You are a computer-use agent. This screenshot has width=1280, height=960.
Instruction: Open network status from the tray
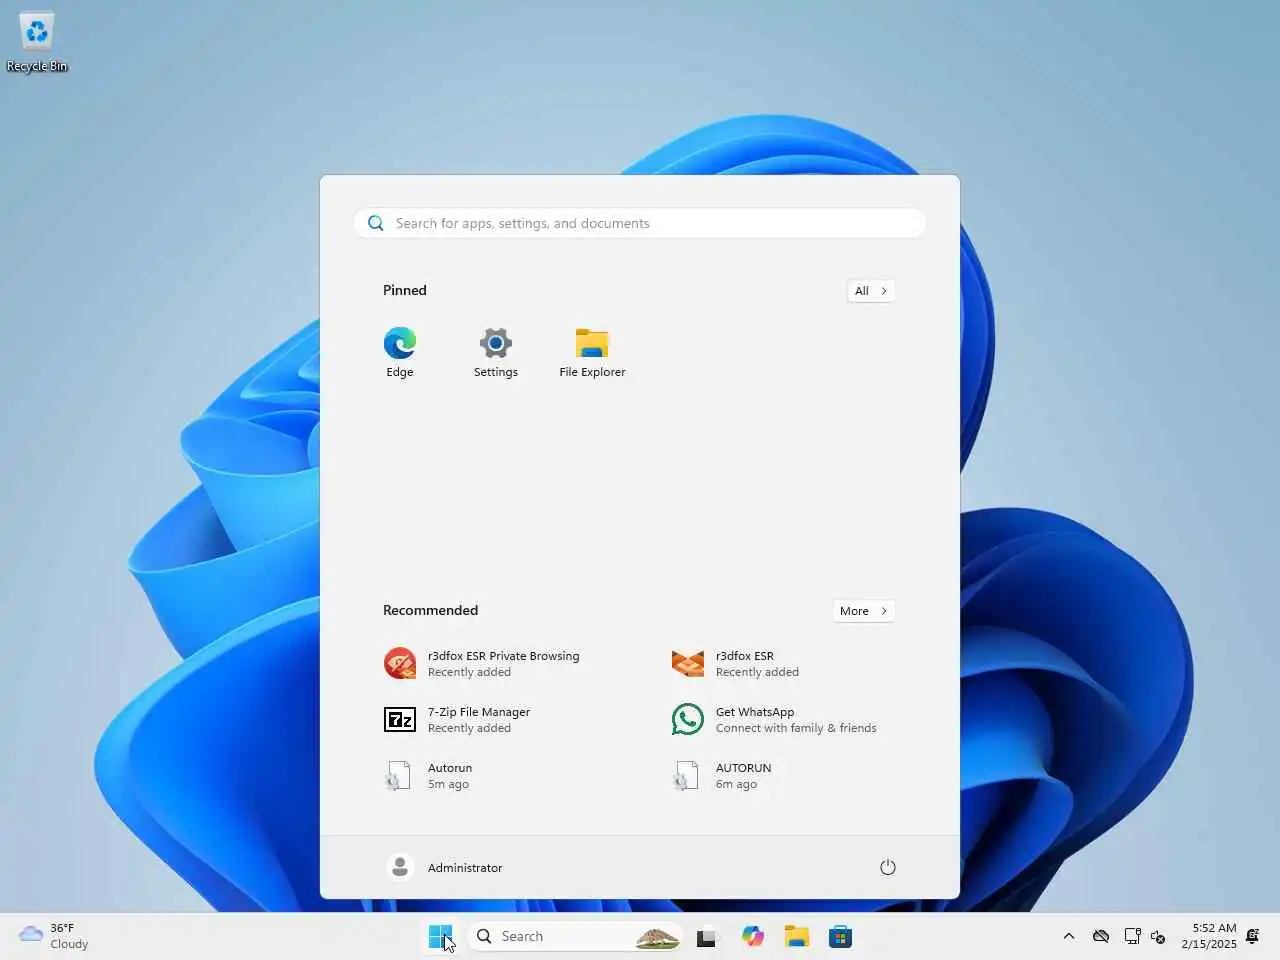tap(1132, 937)
